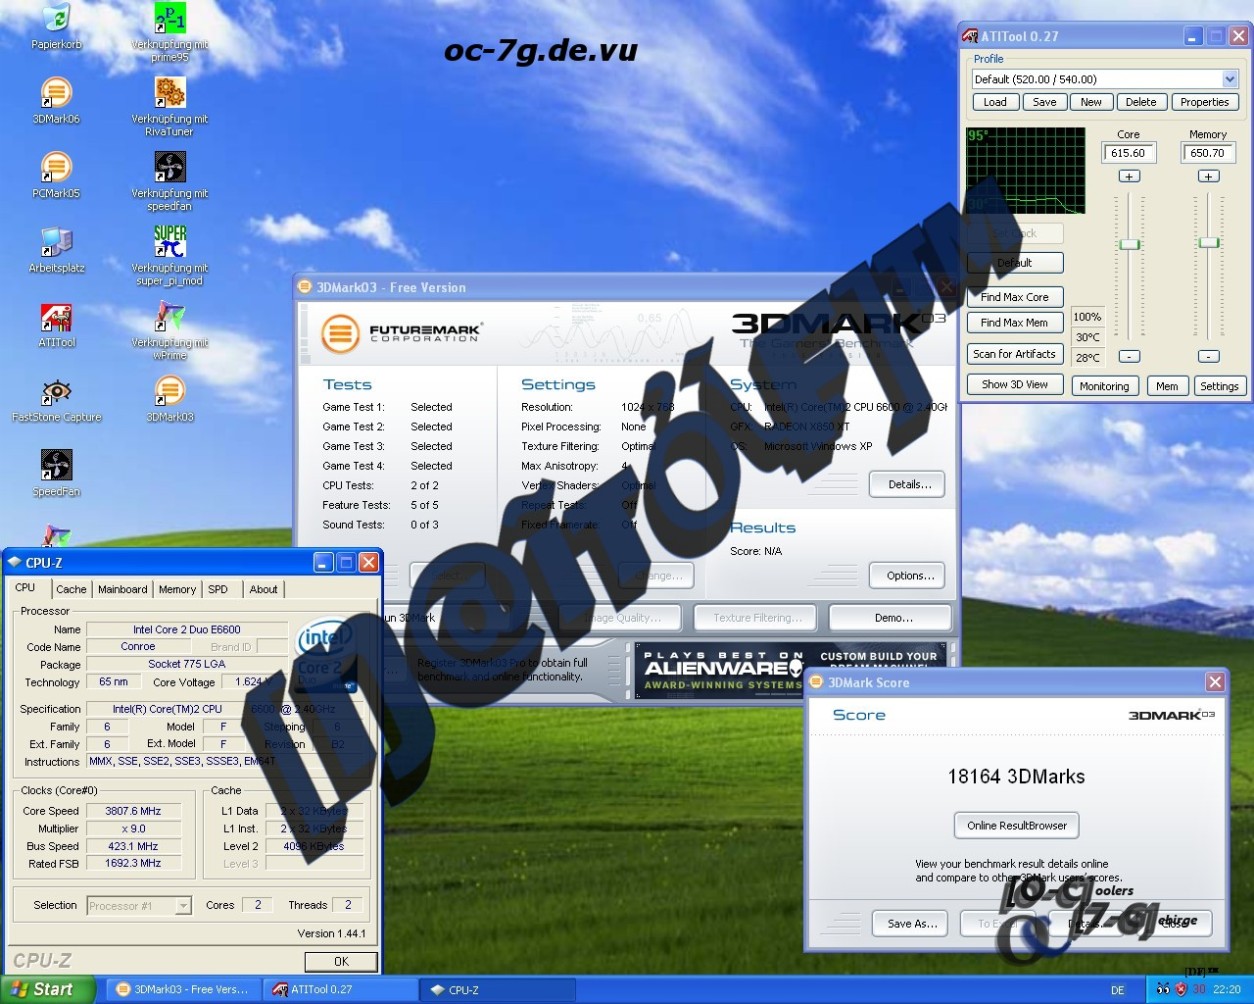Click Scan for Artifacts in ATITool
The width and height of the screenshot is (1254, 1004).
click(x=1015, y=354)
